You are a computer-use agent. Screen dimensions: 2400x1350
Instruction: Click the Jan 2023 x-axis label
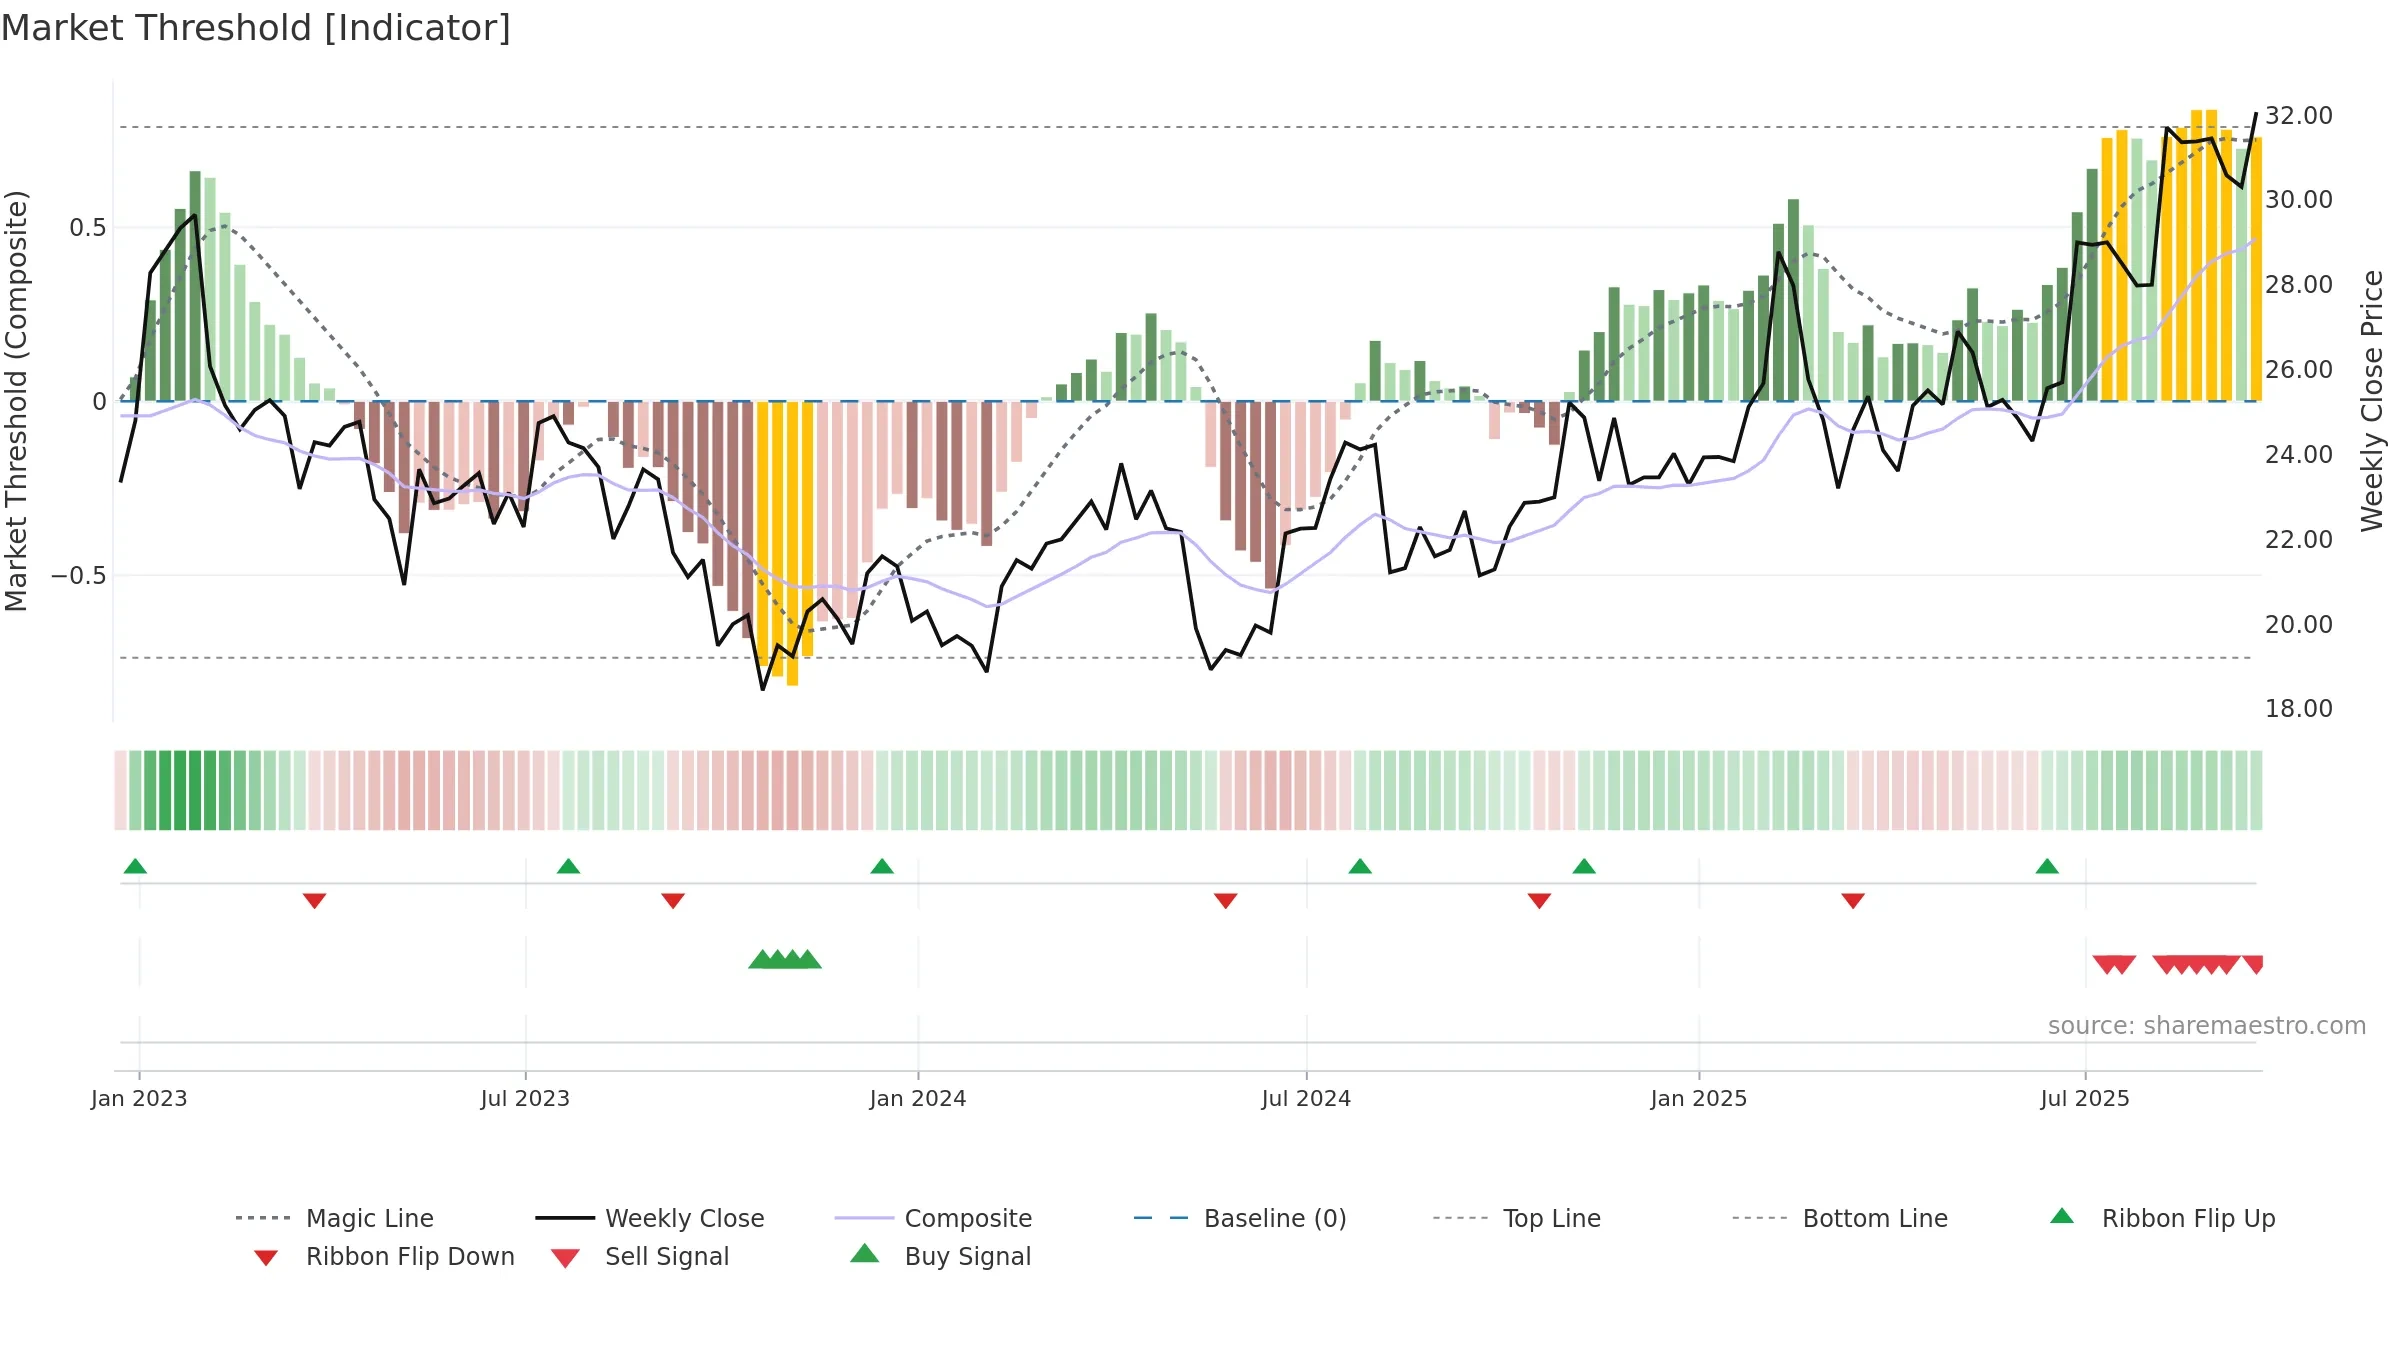[x=139, y=1099]
